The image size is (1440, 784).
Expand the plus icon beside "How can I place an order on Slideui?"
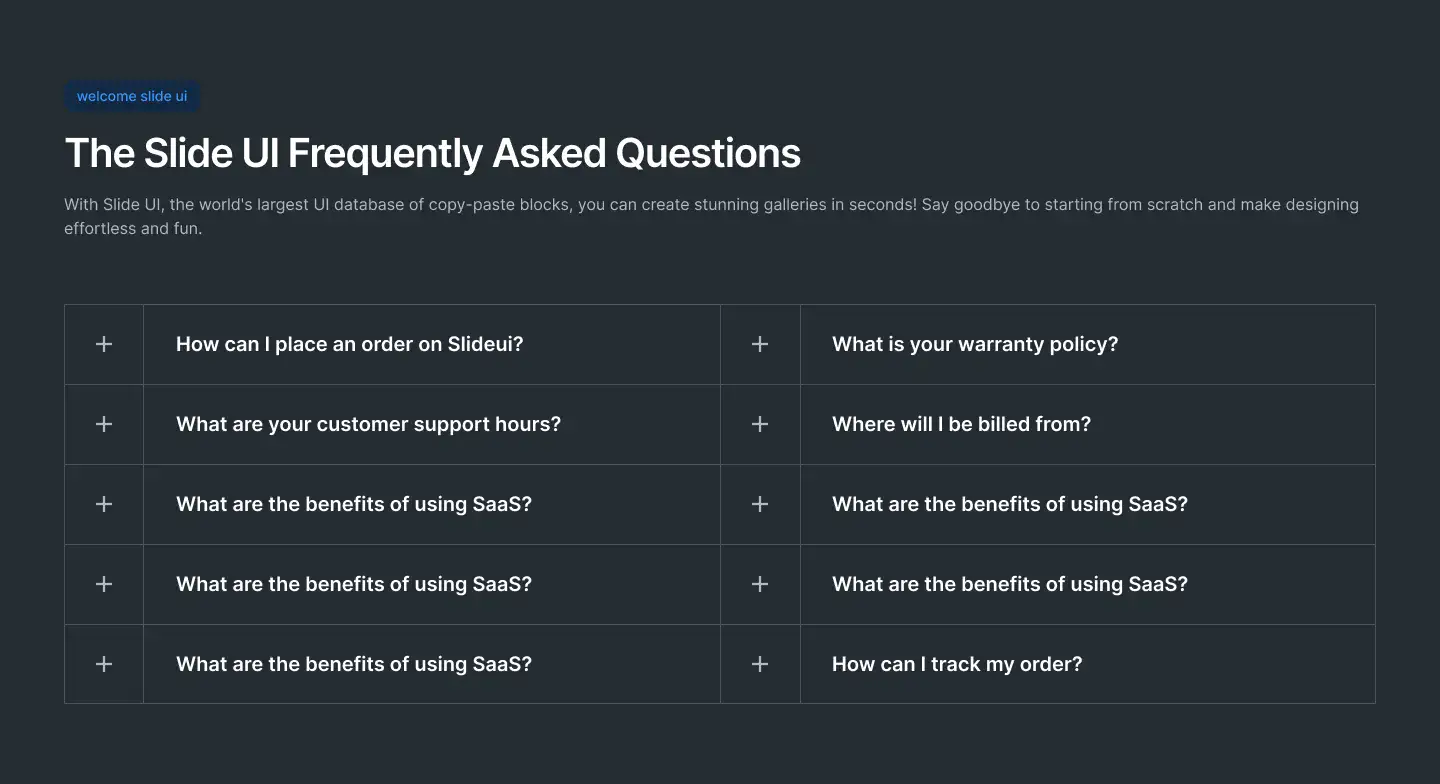pyautogui.click(x=104, y=344)
